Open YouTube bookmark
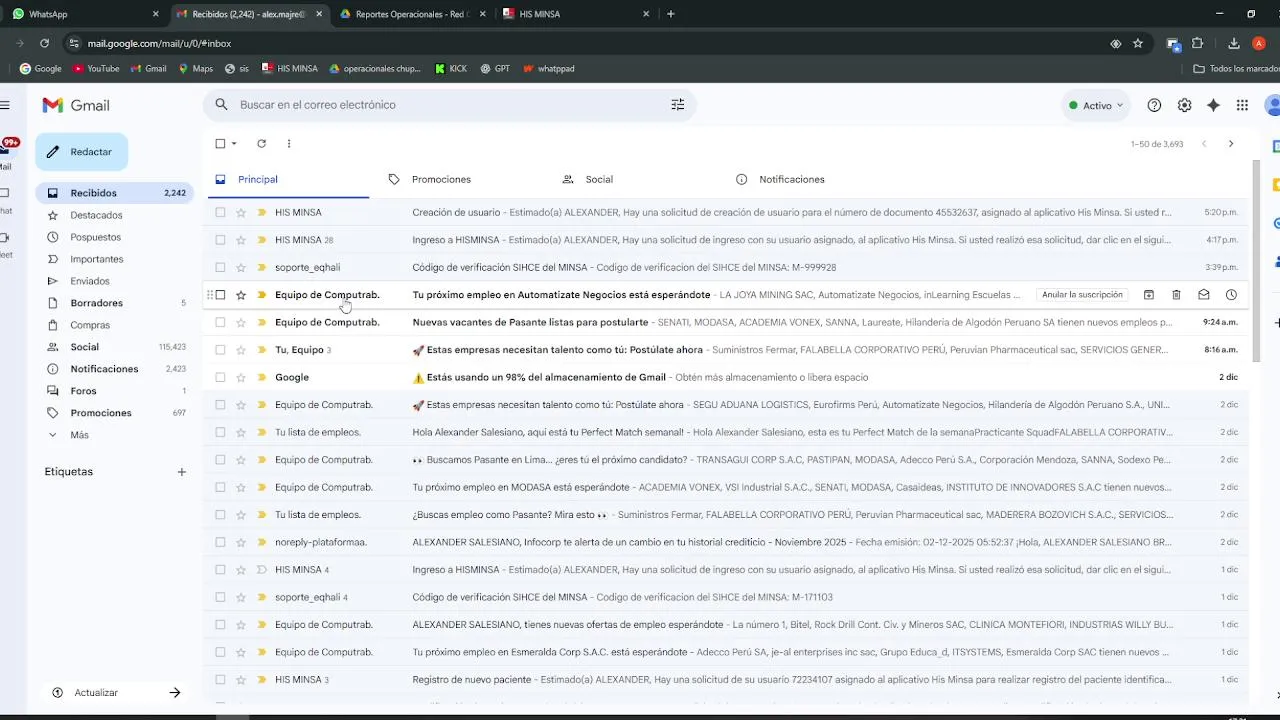Image resolution: width=1280 pixels, height=720 pixels. coord(96,69)
